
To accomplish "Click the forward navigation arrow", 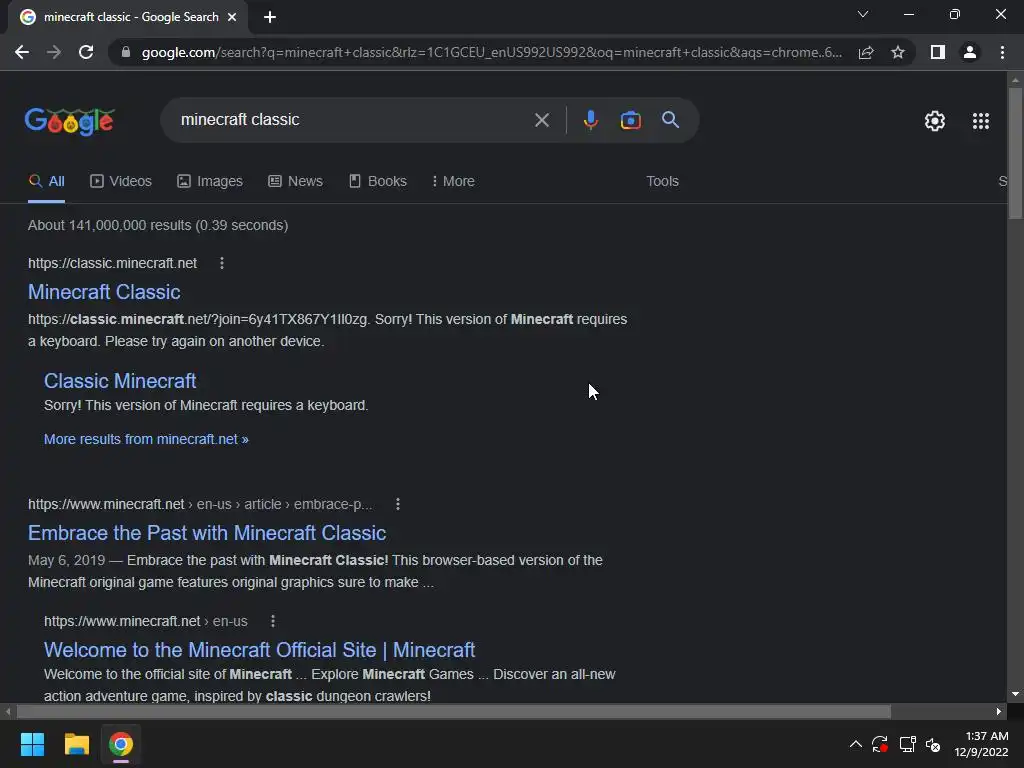I will [x=54, y=52].
